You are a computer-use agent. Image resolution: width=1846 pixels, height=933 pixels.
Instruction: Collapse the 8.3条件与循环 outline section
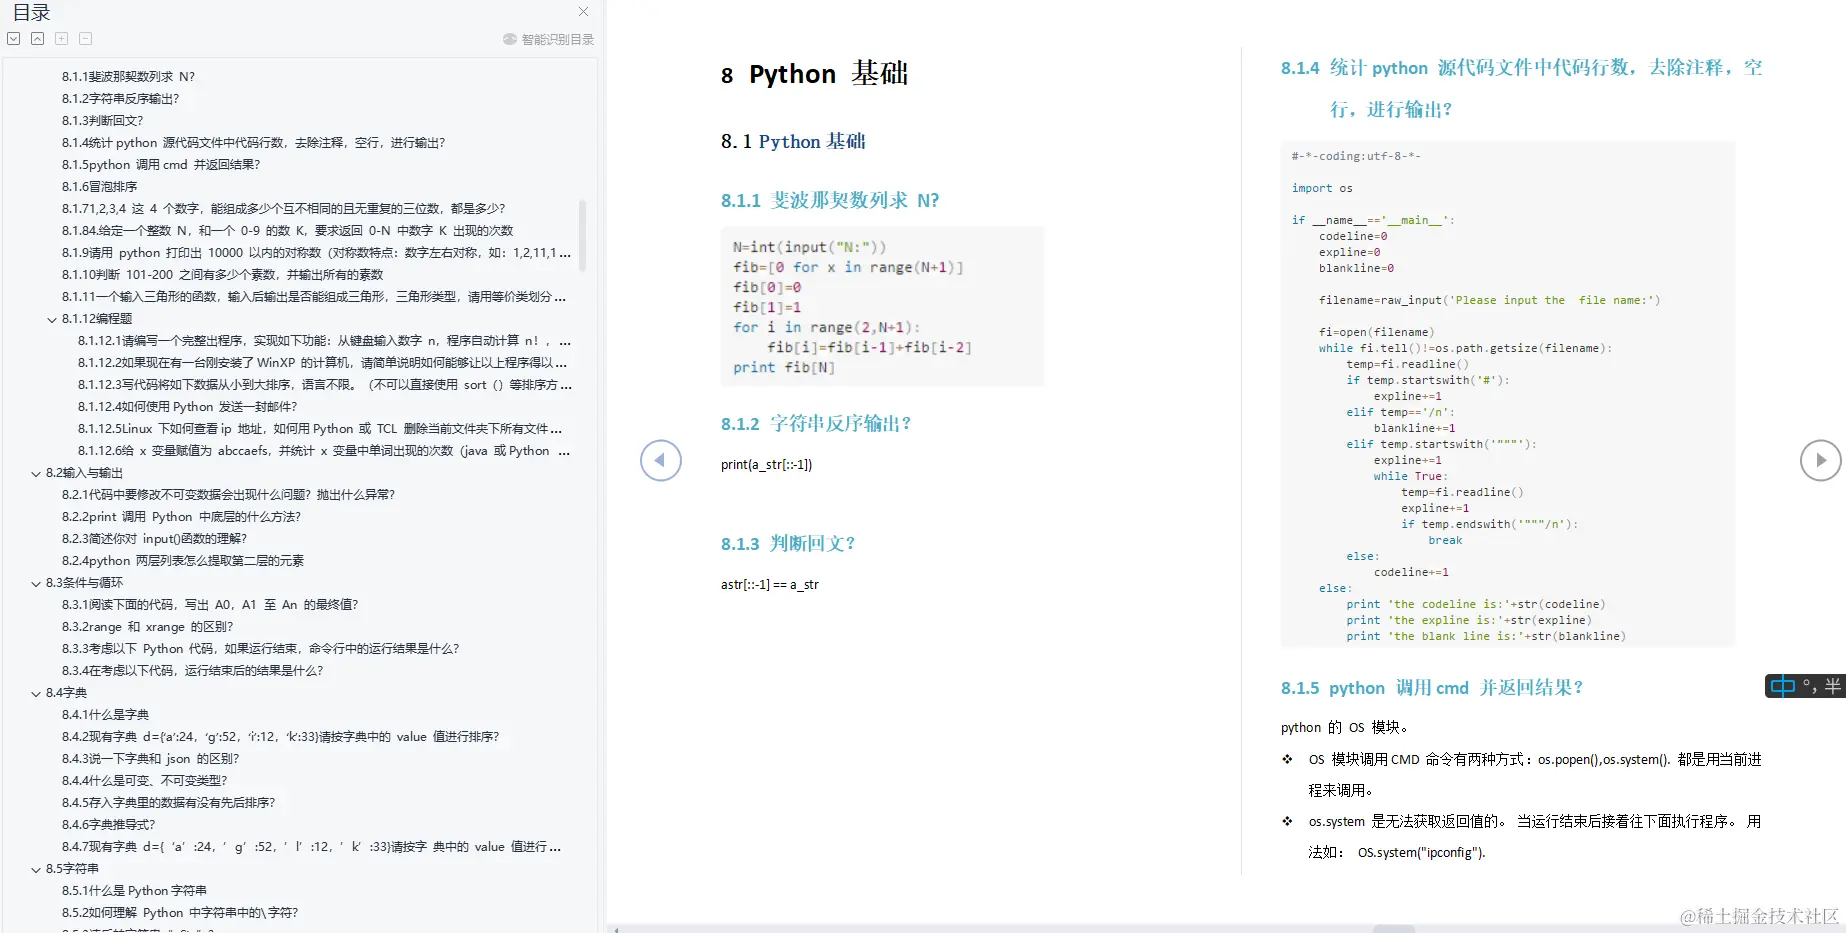coord(36,583)
